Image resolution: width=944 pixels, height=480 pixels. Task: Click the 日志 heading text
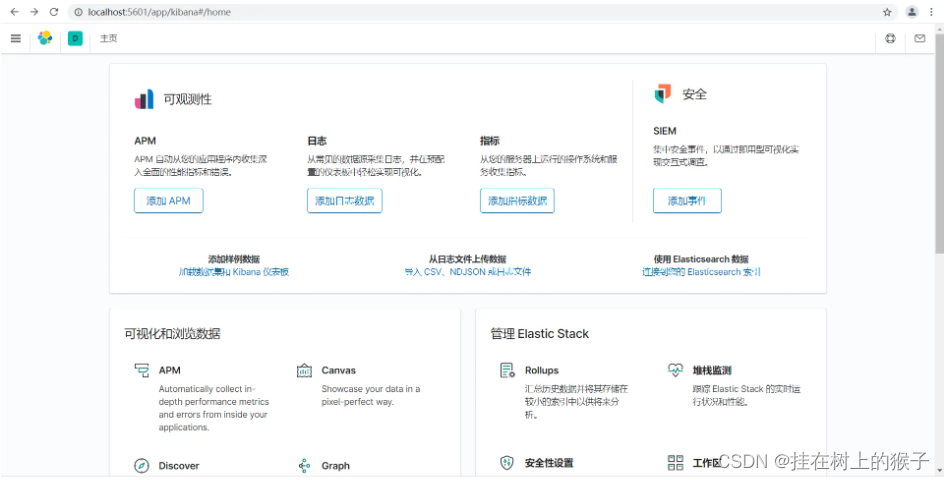pos(317,140)
